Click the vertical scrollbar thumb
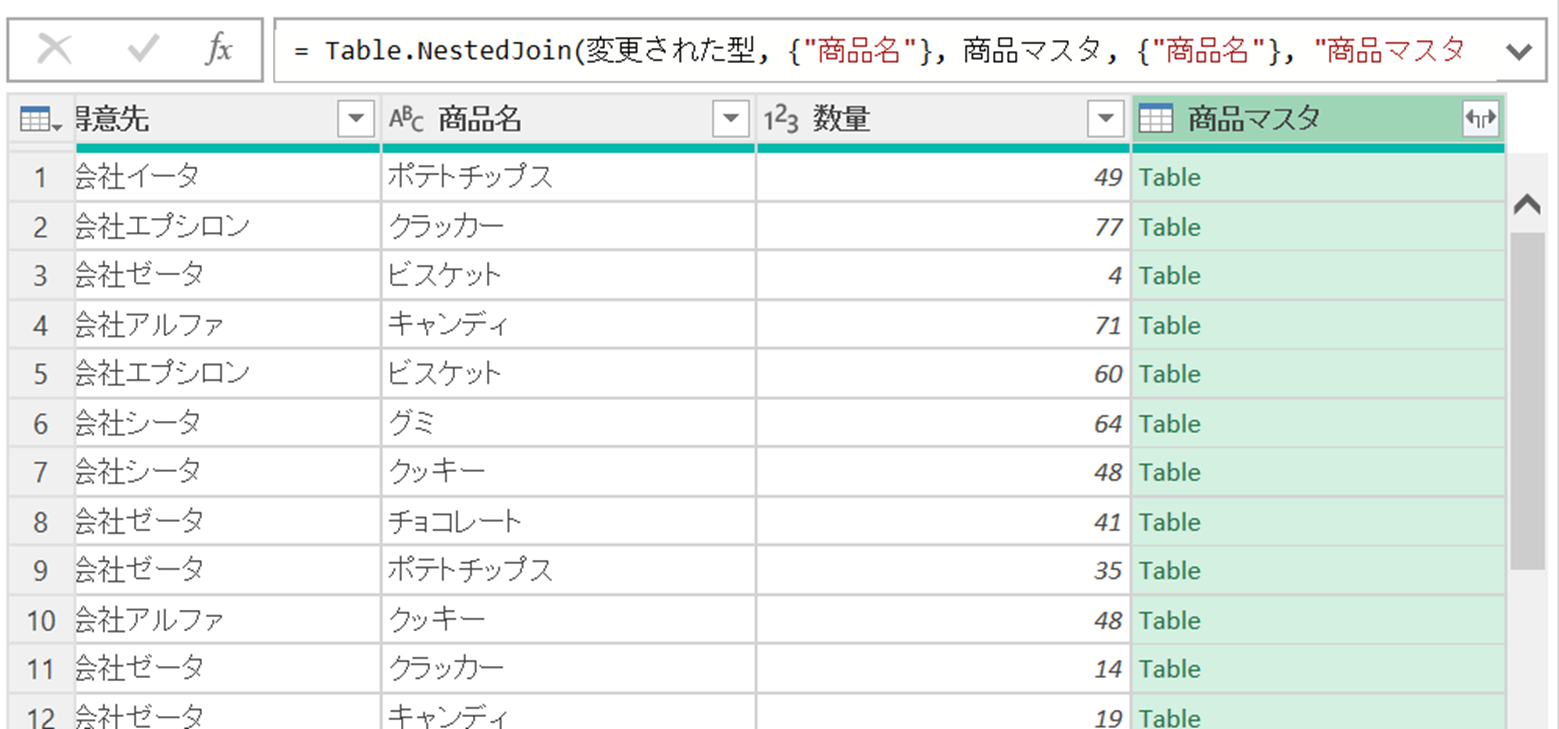Viewport: 1559px width, 729px height. click(1527, 400)
